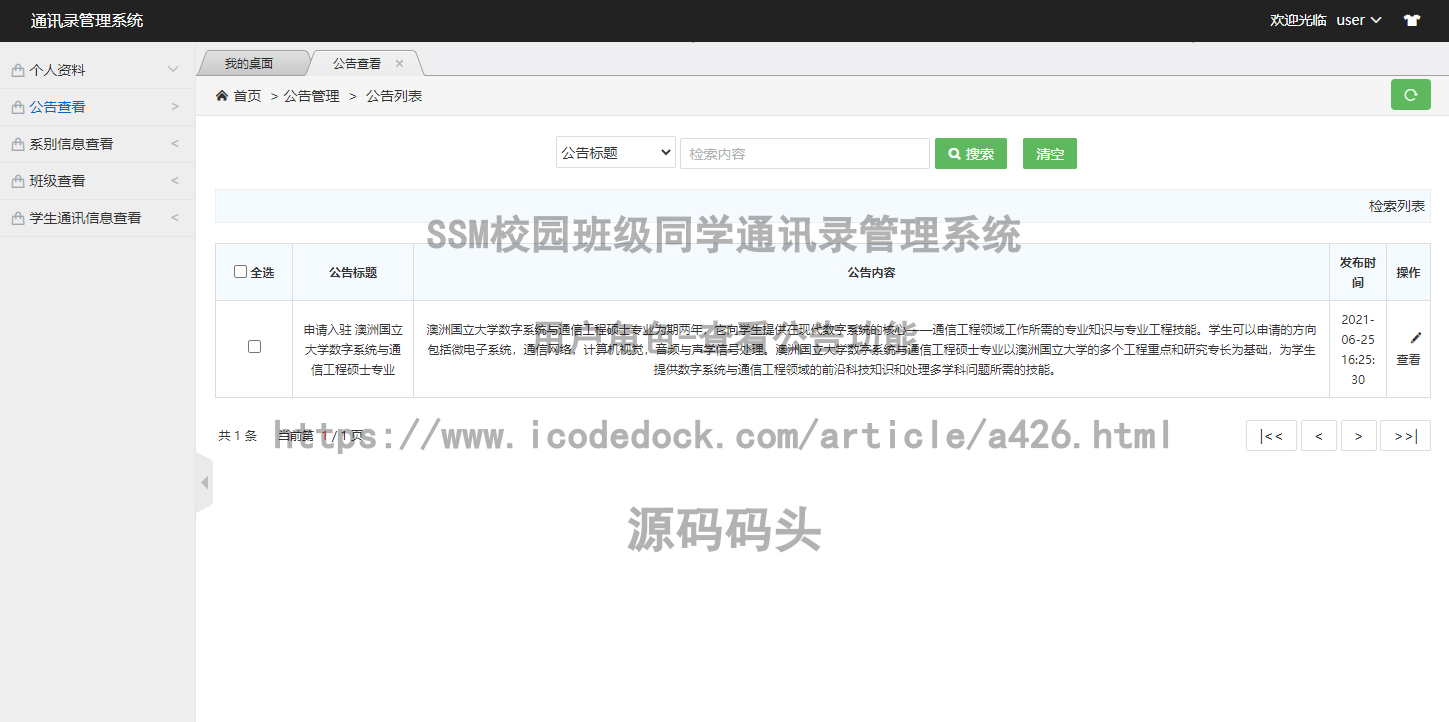The image size is (1449, 722).
Task: Click the home icon in the breadcrumb
Action: (x=221, y=94)
